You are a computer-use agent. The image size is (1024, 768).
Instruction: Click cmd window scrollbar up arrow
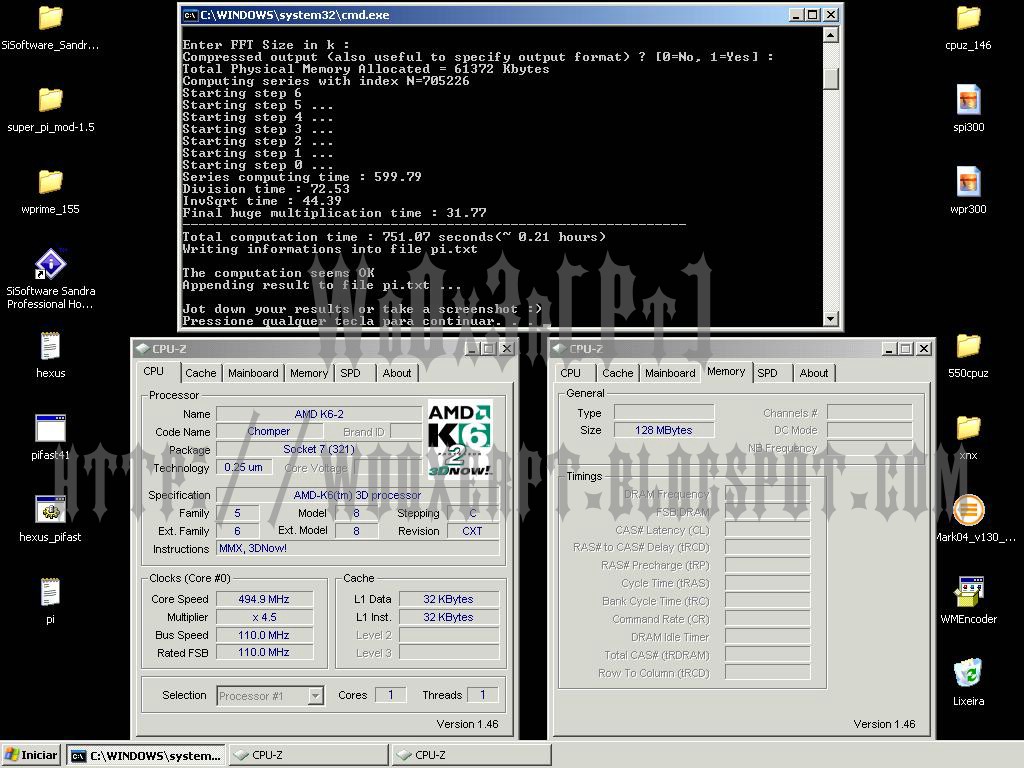[831, 35]
